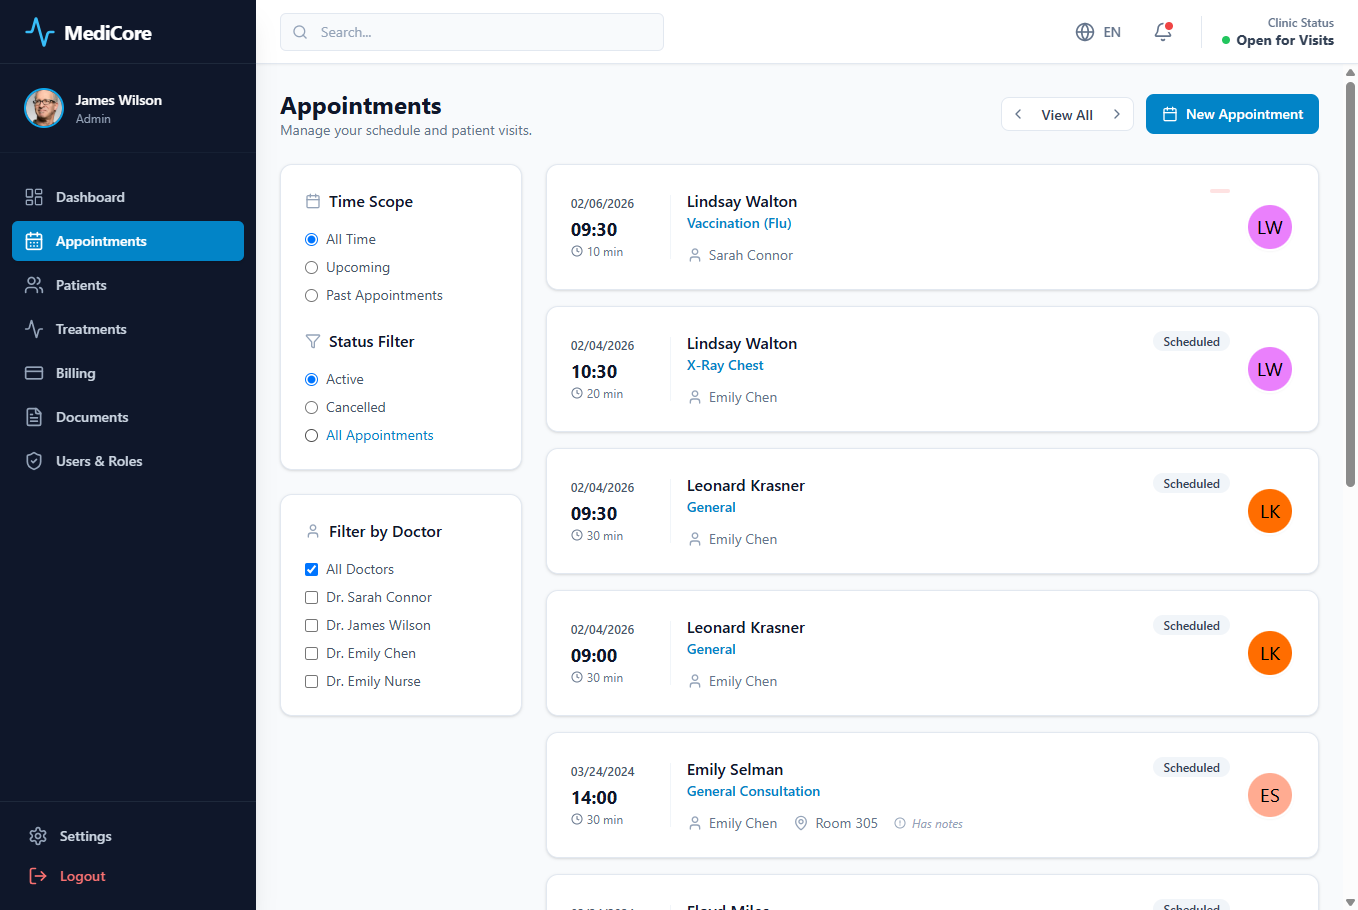1358x910 pixels.
Task: Click LW avatar on Vaccination (Flu) card
Action: (1270, 227)
